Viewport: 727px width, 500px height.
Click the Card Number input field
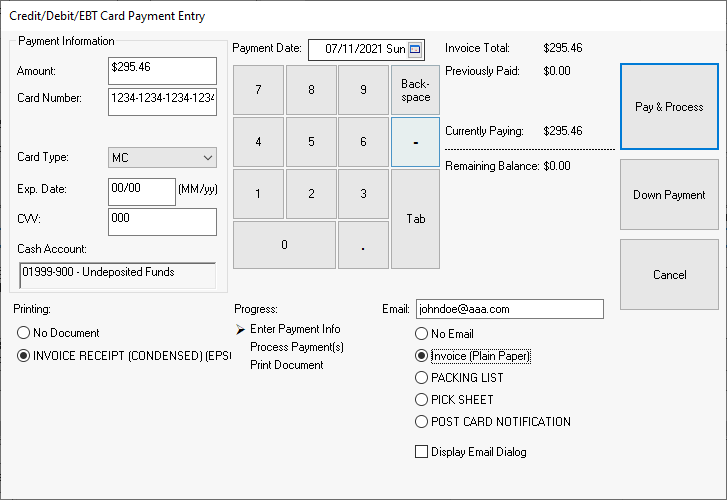162,103
